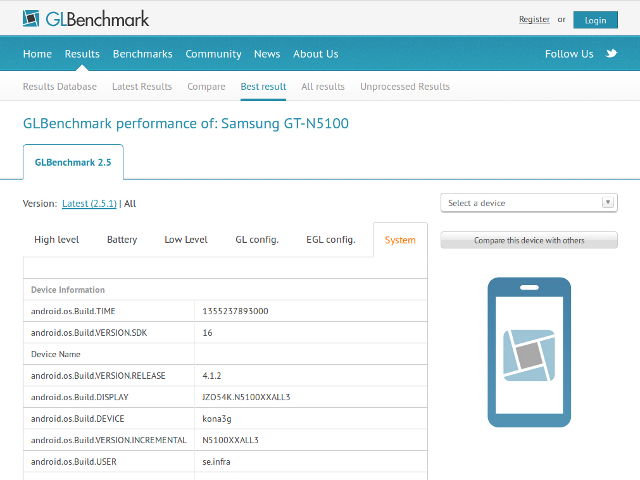Click the Follow Us label
Screen dimensions: 640x480
[x=569, y=54]
